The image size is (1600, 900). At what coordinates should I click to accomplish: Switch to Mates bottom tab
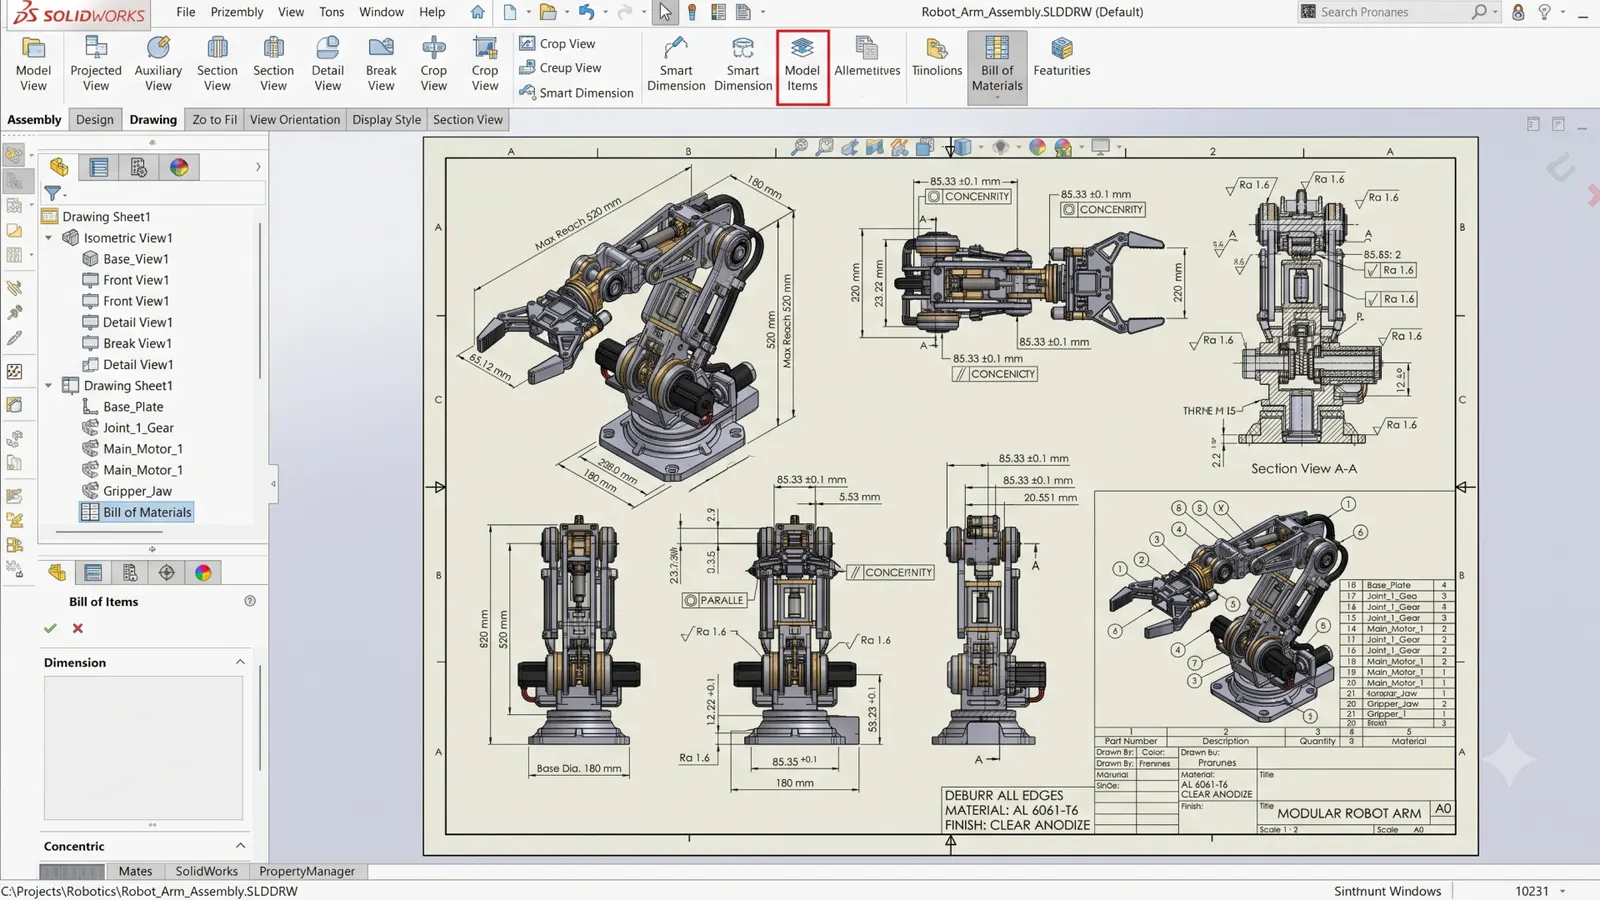tap(135, 871)
